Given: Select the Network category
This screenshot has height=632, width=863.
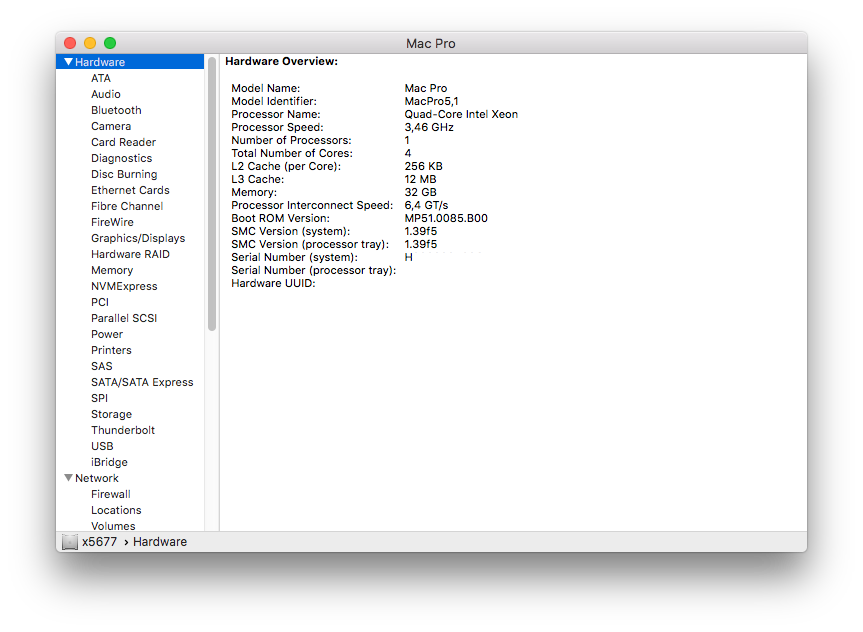Looking at the screenshot, I should click(x=97, y=478).
